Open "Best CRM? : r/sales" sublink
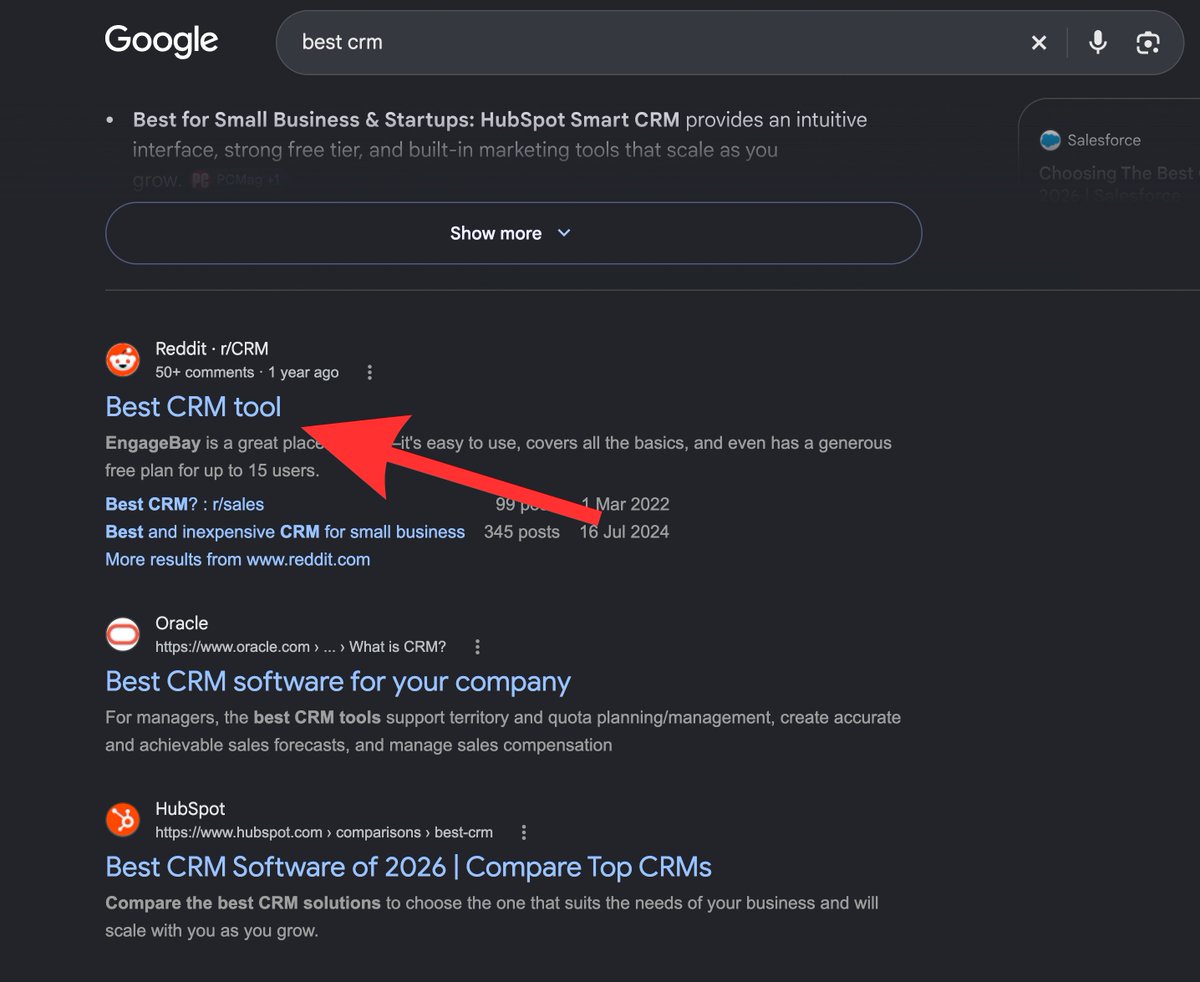The height and width of the screenshot is (982, 1200). pyautogui.click(x=185, y=504)
